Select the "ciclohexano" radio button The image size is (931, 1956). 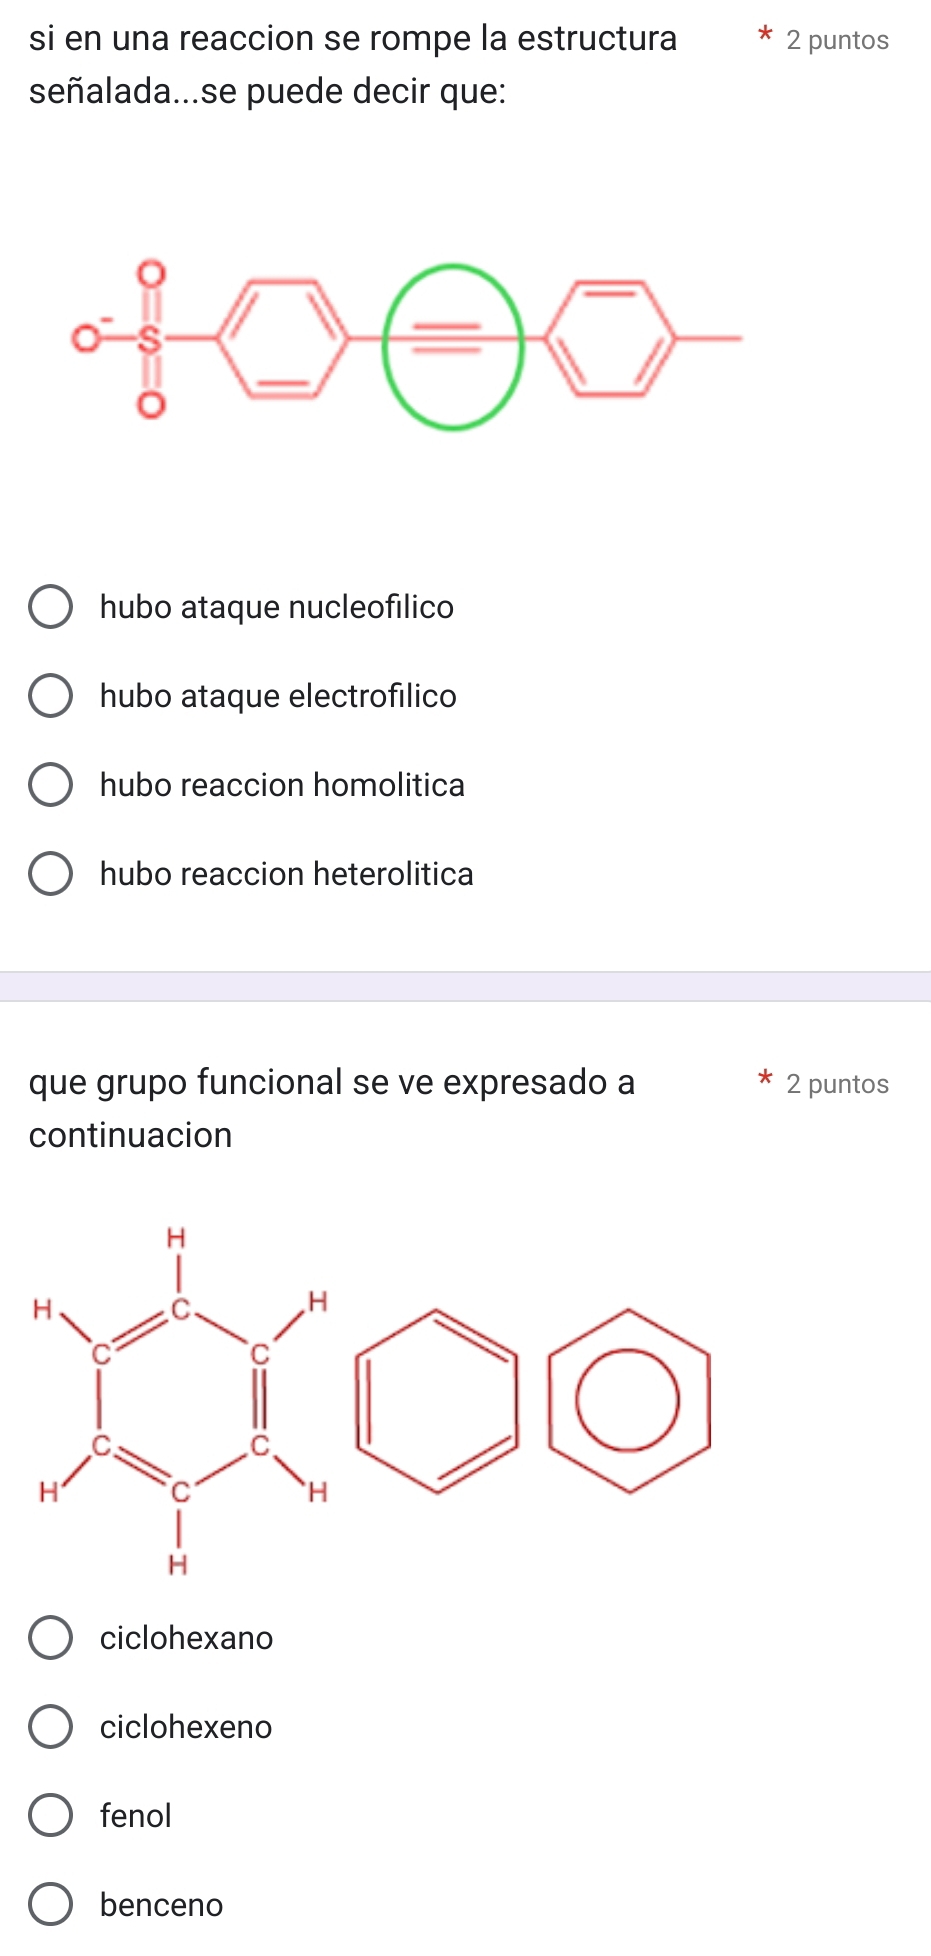pyautogui.click(x=50, y=1638)
